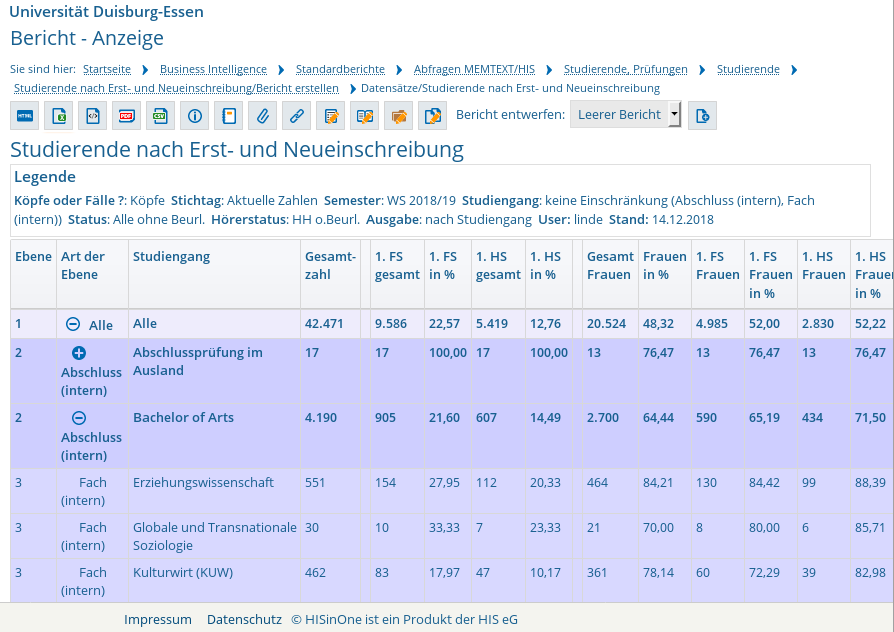
Task: Export report as XML code file
Action: click(92, 116)
